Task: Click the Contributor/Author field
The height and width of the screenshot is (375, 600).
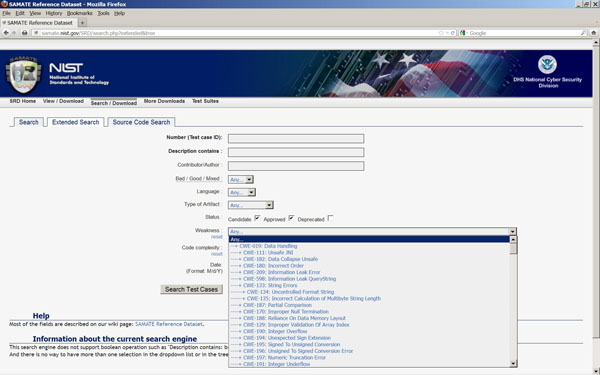Action: [x=296, y=166]
